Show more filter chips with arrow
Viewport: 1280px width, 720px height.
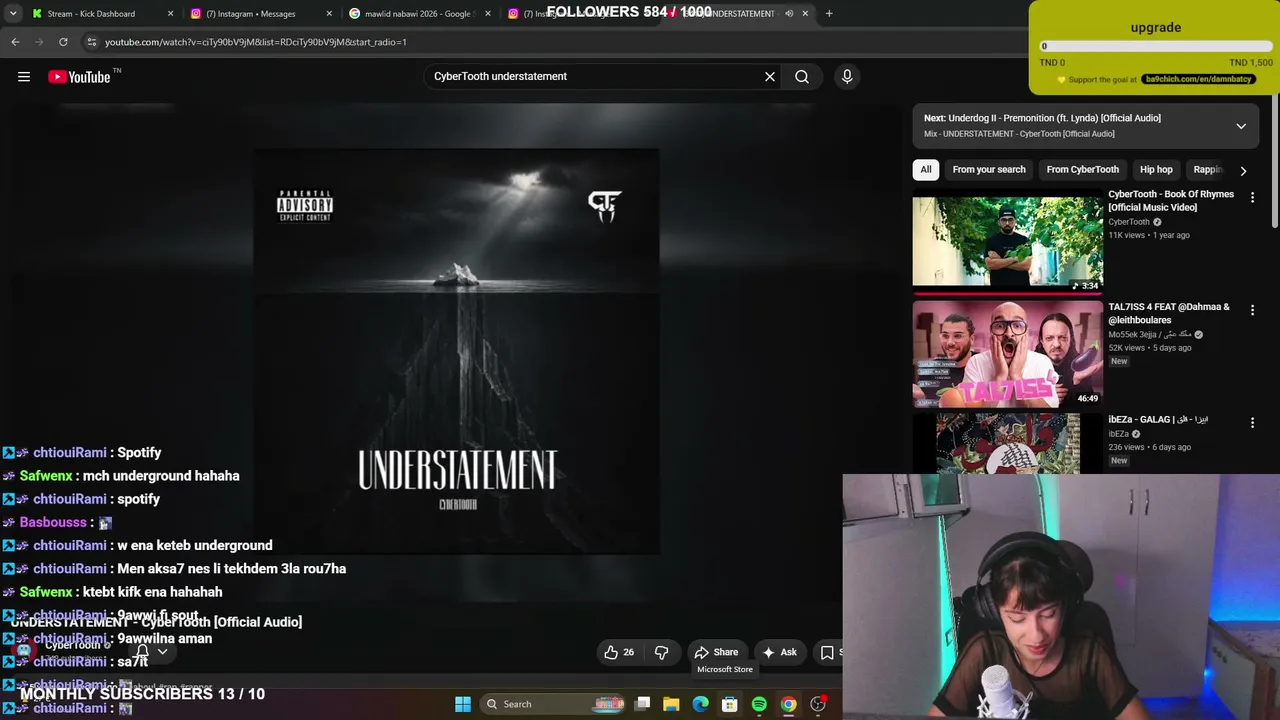[1243, 170]
